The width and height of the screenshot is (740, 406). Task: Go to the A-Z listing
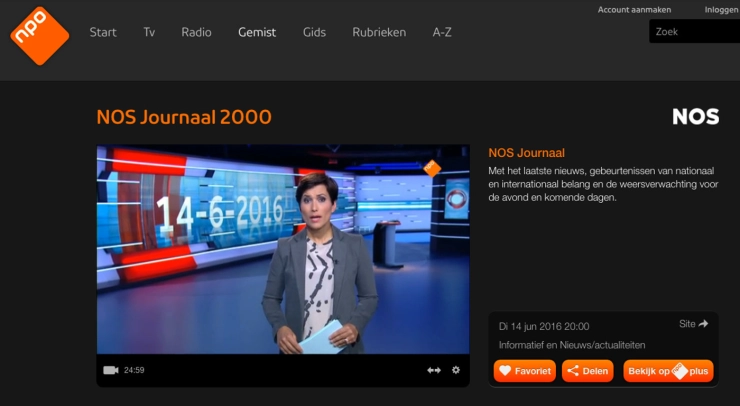coord(442,32)
